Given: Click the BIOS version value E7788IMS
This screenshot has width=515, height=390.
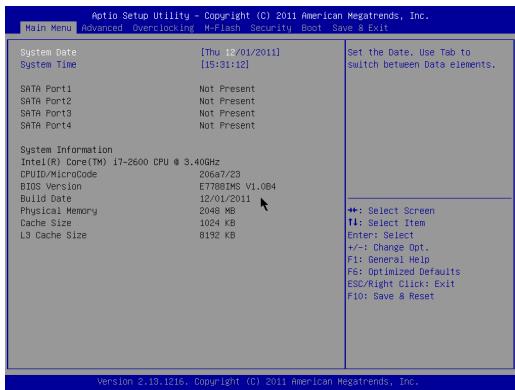Looking at the screenshot, I should pyautogui.click(x=238, y=187).
